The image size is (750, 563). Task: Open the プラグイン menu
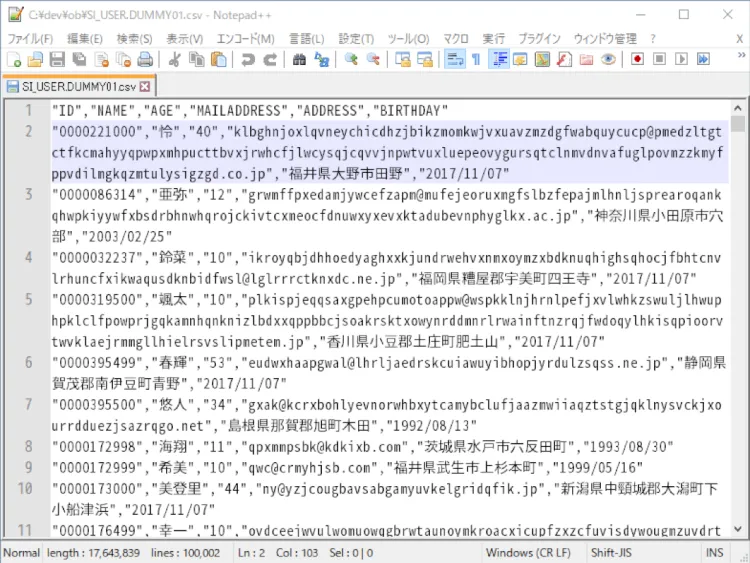539,39
